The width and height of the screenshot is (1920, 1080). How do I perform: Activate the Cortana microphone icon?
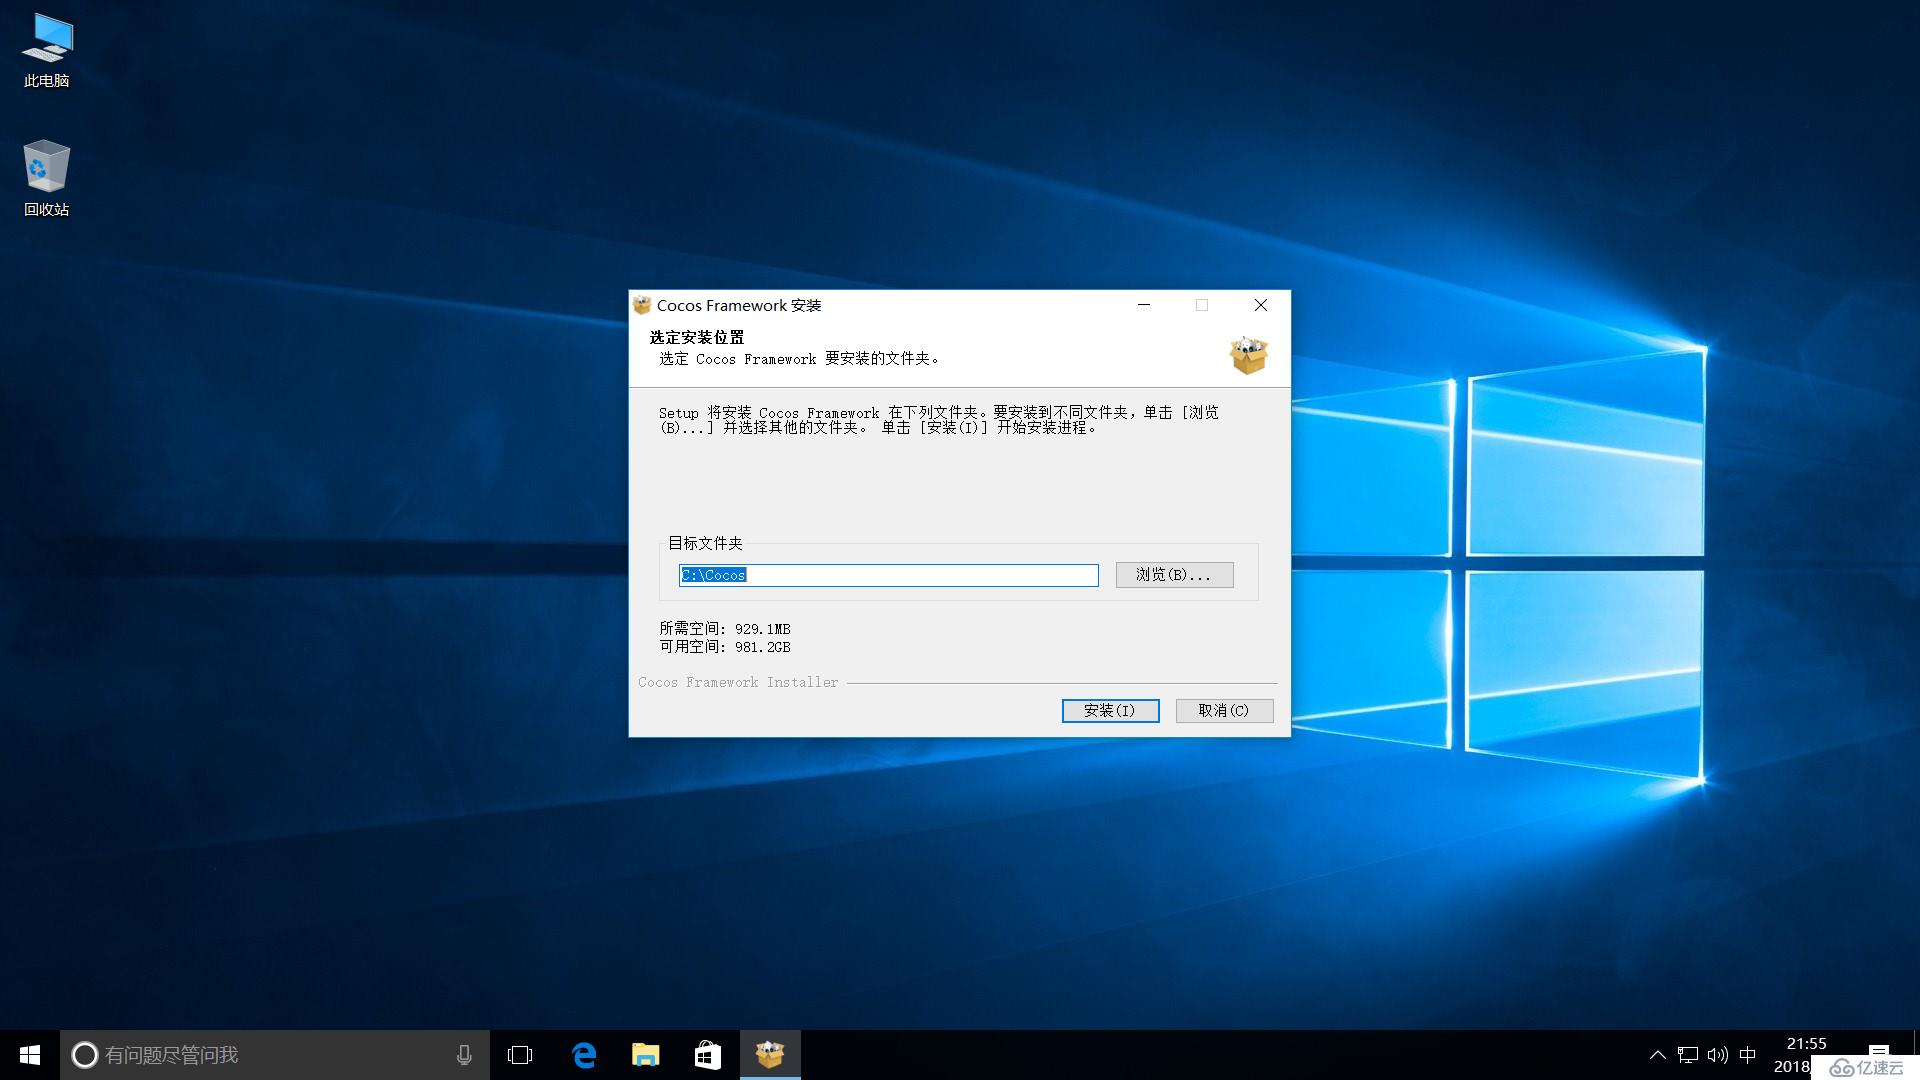tap(464, 1055)
